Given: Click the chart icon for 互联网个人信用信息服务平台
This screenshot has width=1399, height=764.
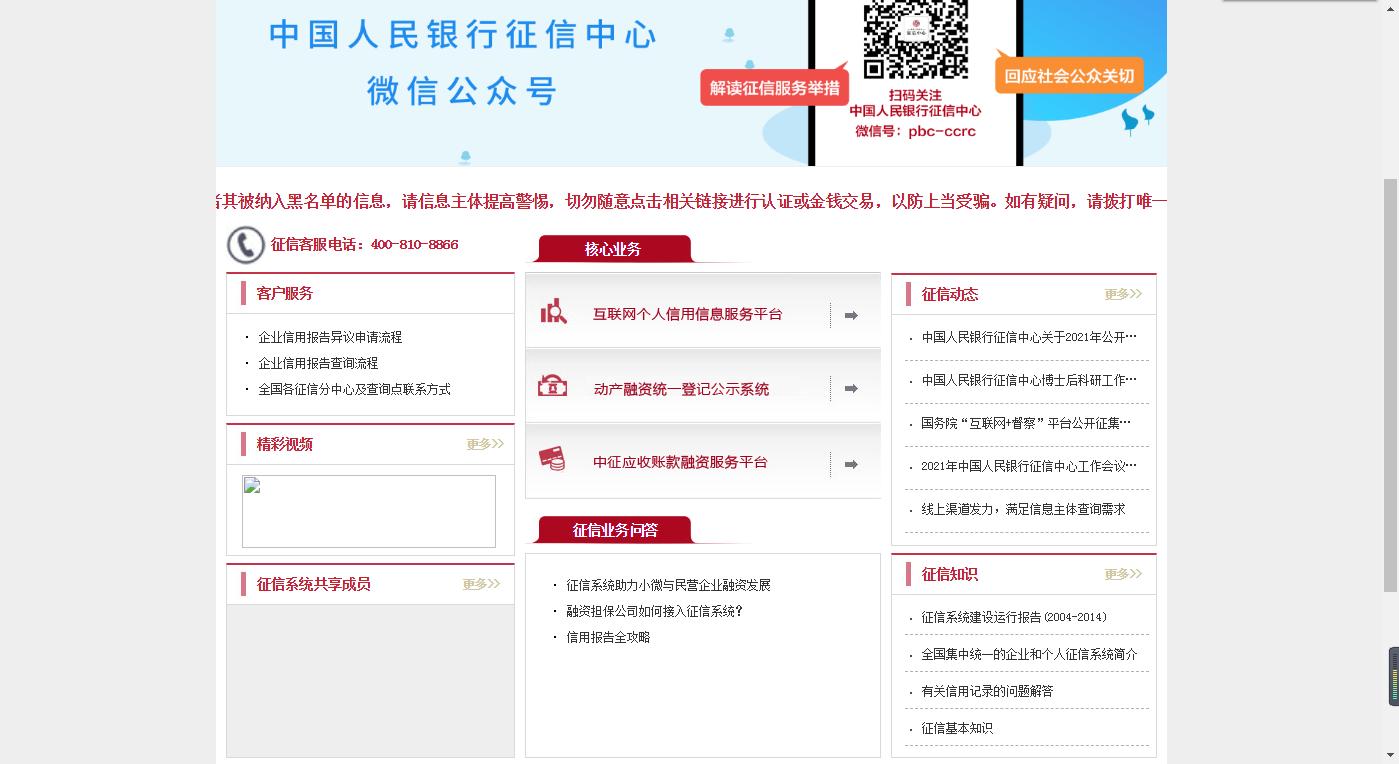Looking at the screenshot, I should pyautogui.click(x=553, y=312).
